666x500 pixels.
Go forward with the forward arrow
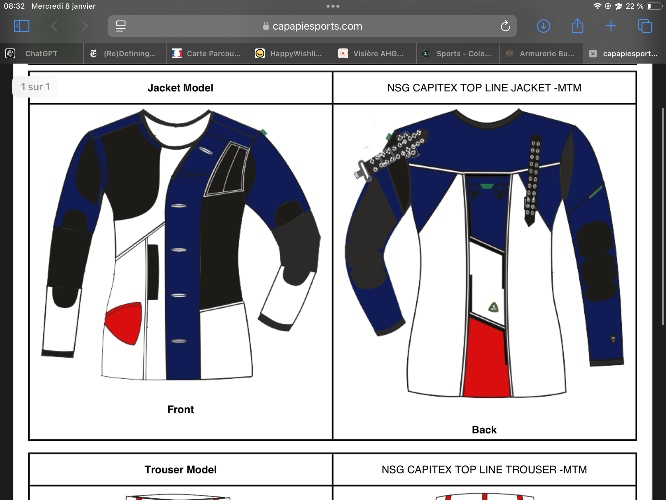pyautogui.click(x=84, y=26)
